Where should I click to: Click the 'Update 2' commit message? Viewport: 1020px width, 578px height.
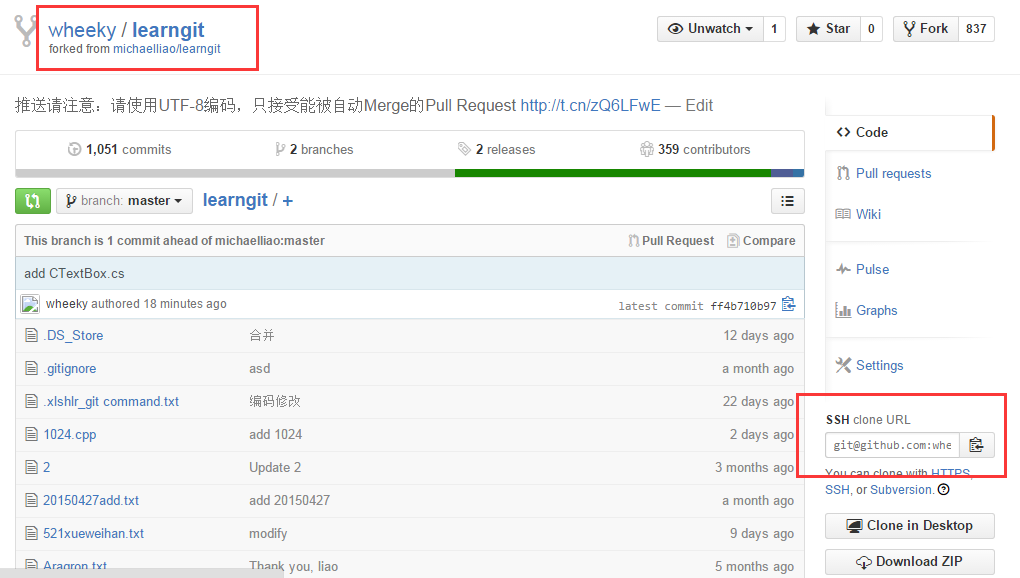point(275,467)
